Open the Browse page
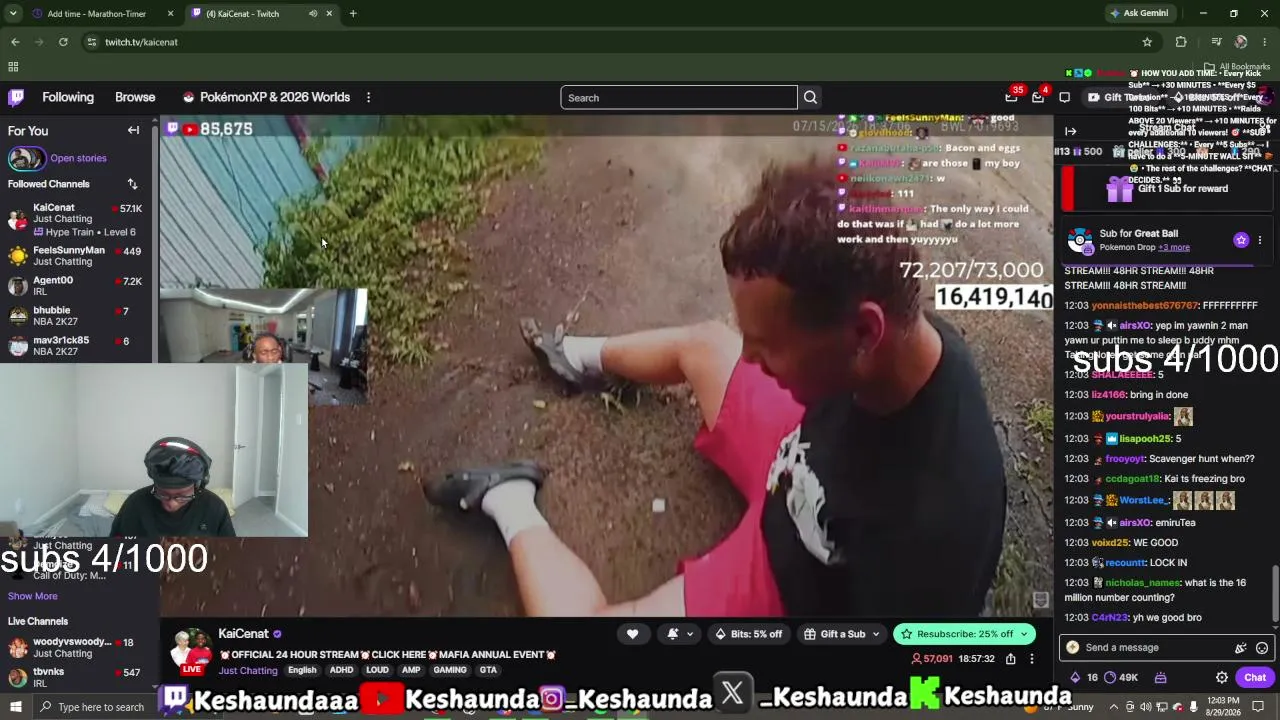 pos(135,97)
